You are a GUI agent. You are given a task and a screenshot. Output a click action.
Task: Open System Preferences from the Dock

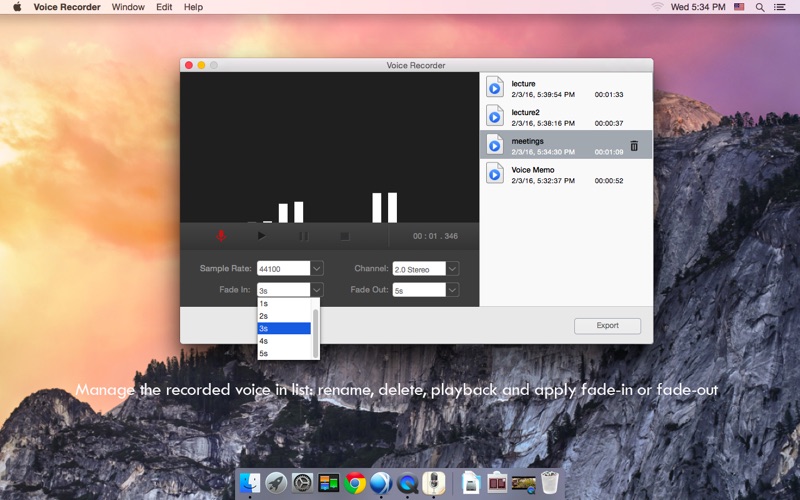pyautogui.click(x=302, y=483)
